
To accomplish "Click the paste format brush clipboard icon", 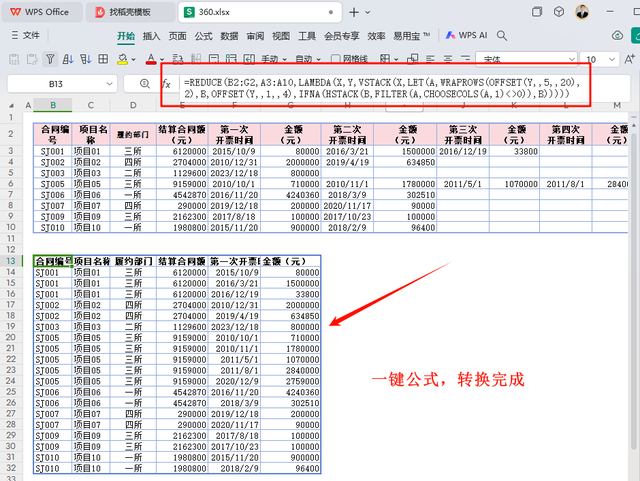I will pyautogui.click(x=32, y=59).
